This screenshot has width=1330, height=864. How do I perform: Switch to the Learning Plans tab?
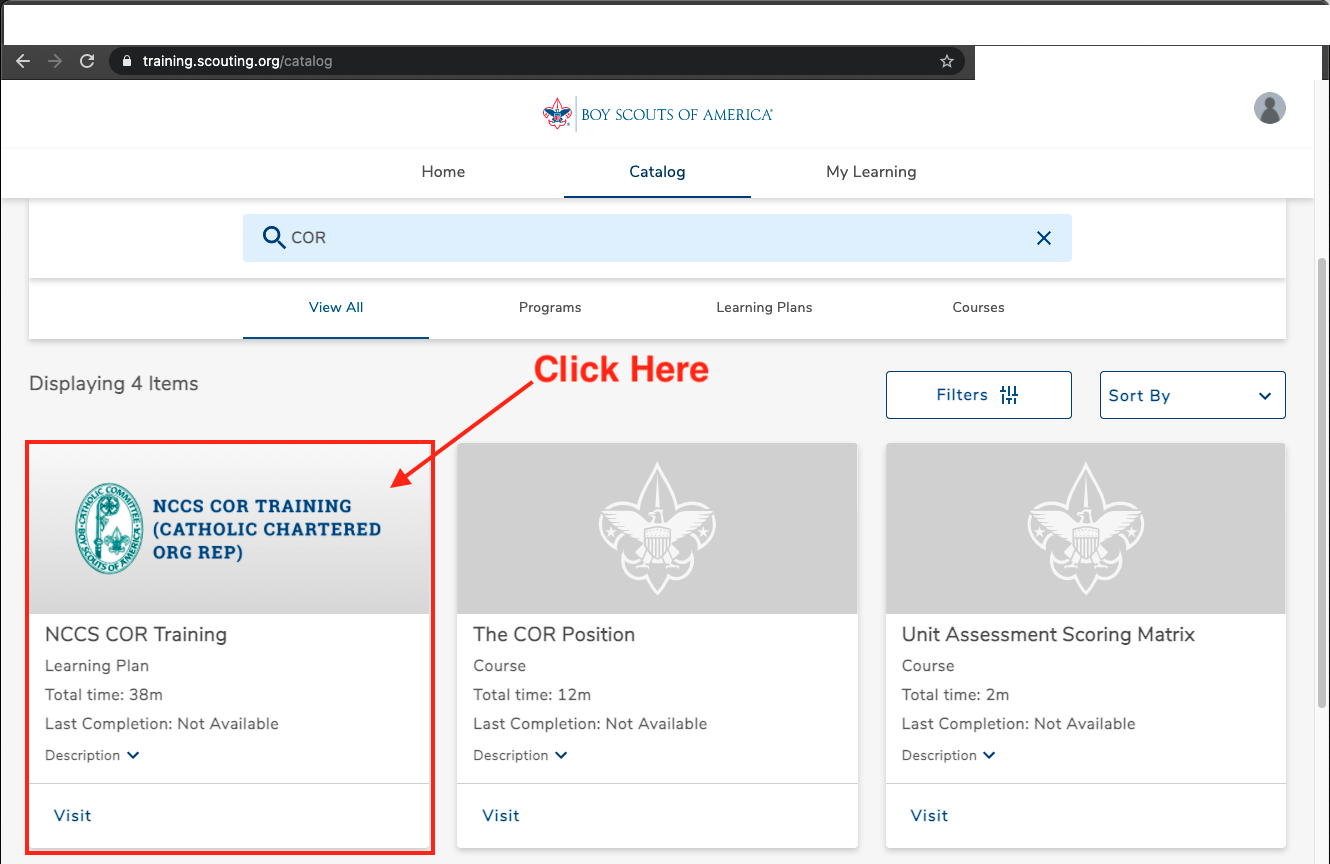(x=764, y=308)
